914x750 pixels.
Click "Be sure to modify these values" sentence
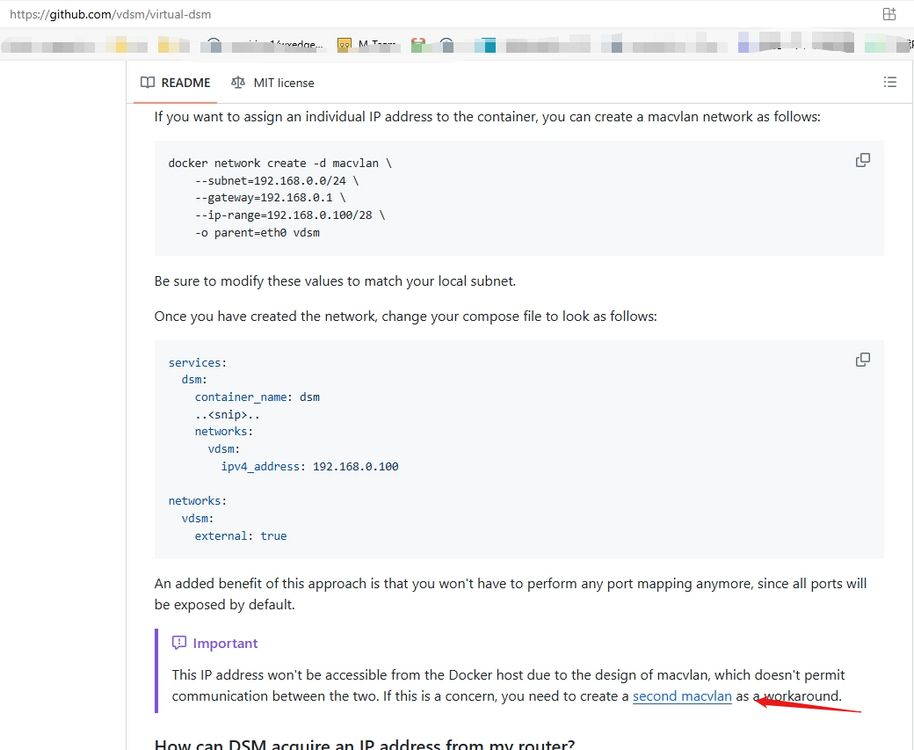335,281
